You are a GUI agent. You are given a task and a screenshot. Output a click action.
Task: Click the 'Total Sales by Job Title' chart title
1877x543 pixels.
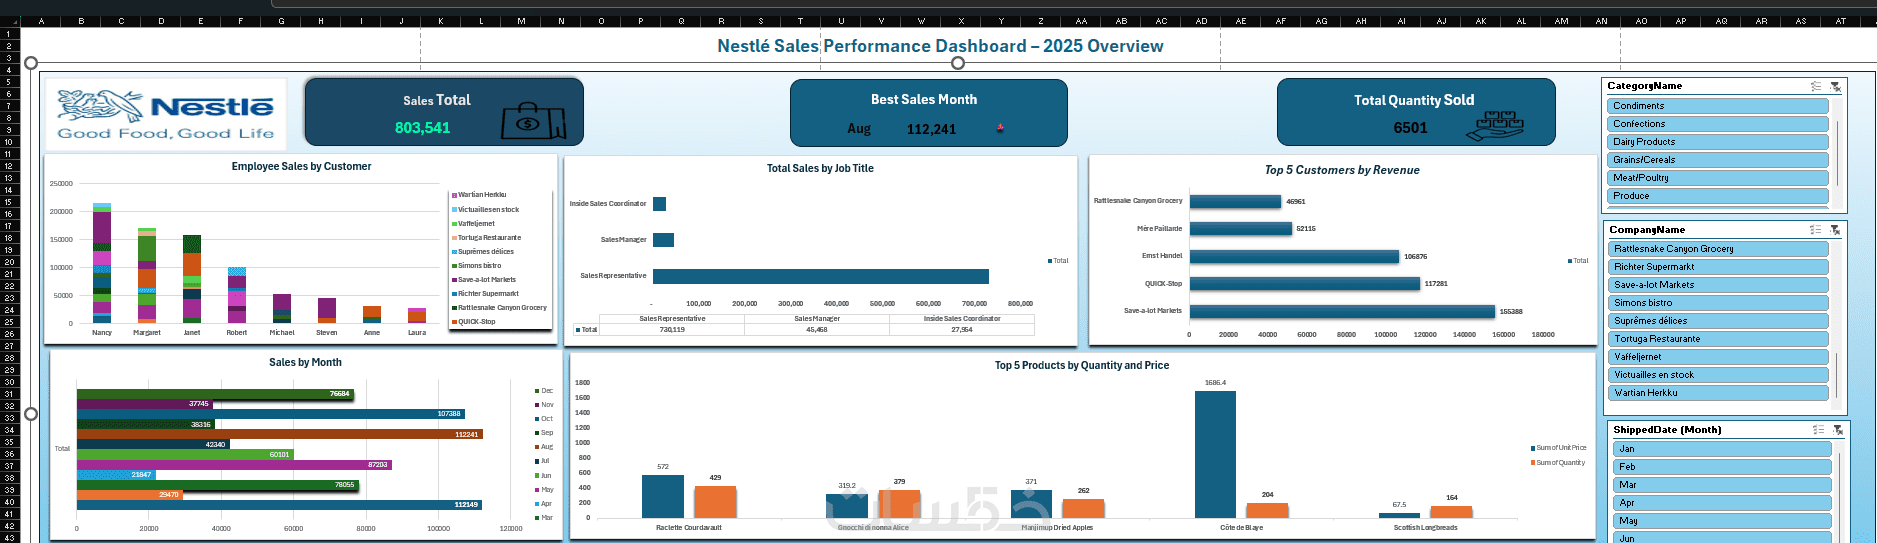click(x=820, y=169)
